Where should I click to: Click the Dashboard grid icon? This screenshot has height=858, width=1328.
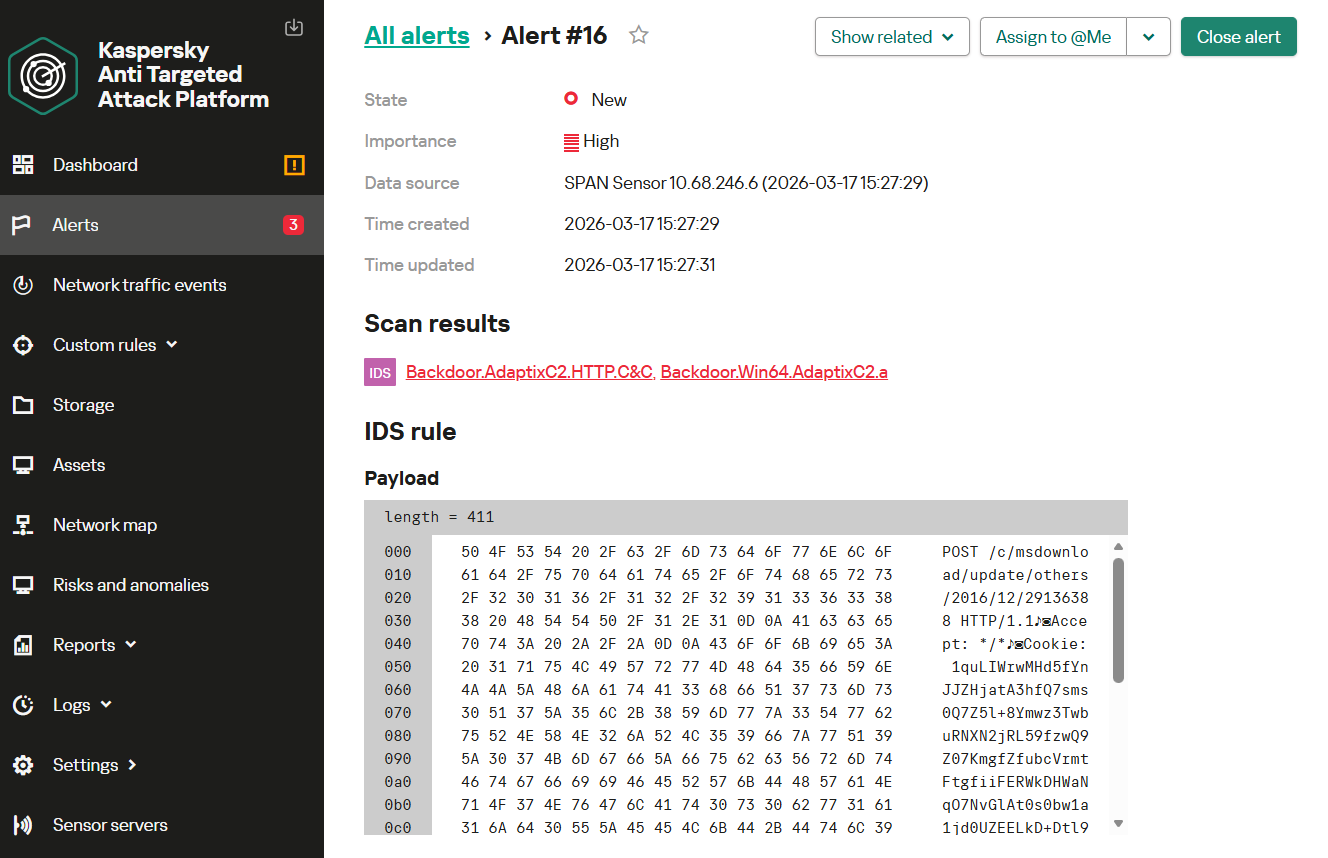point(23,165)
